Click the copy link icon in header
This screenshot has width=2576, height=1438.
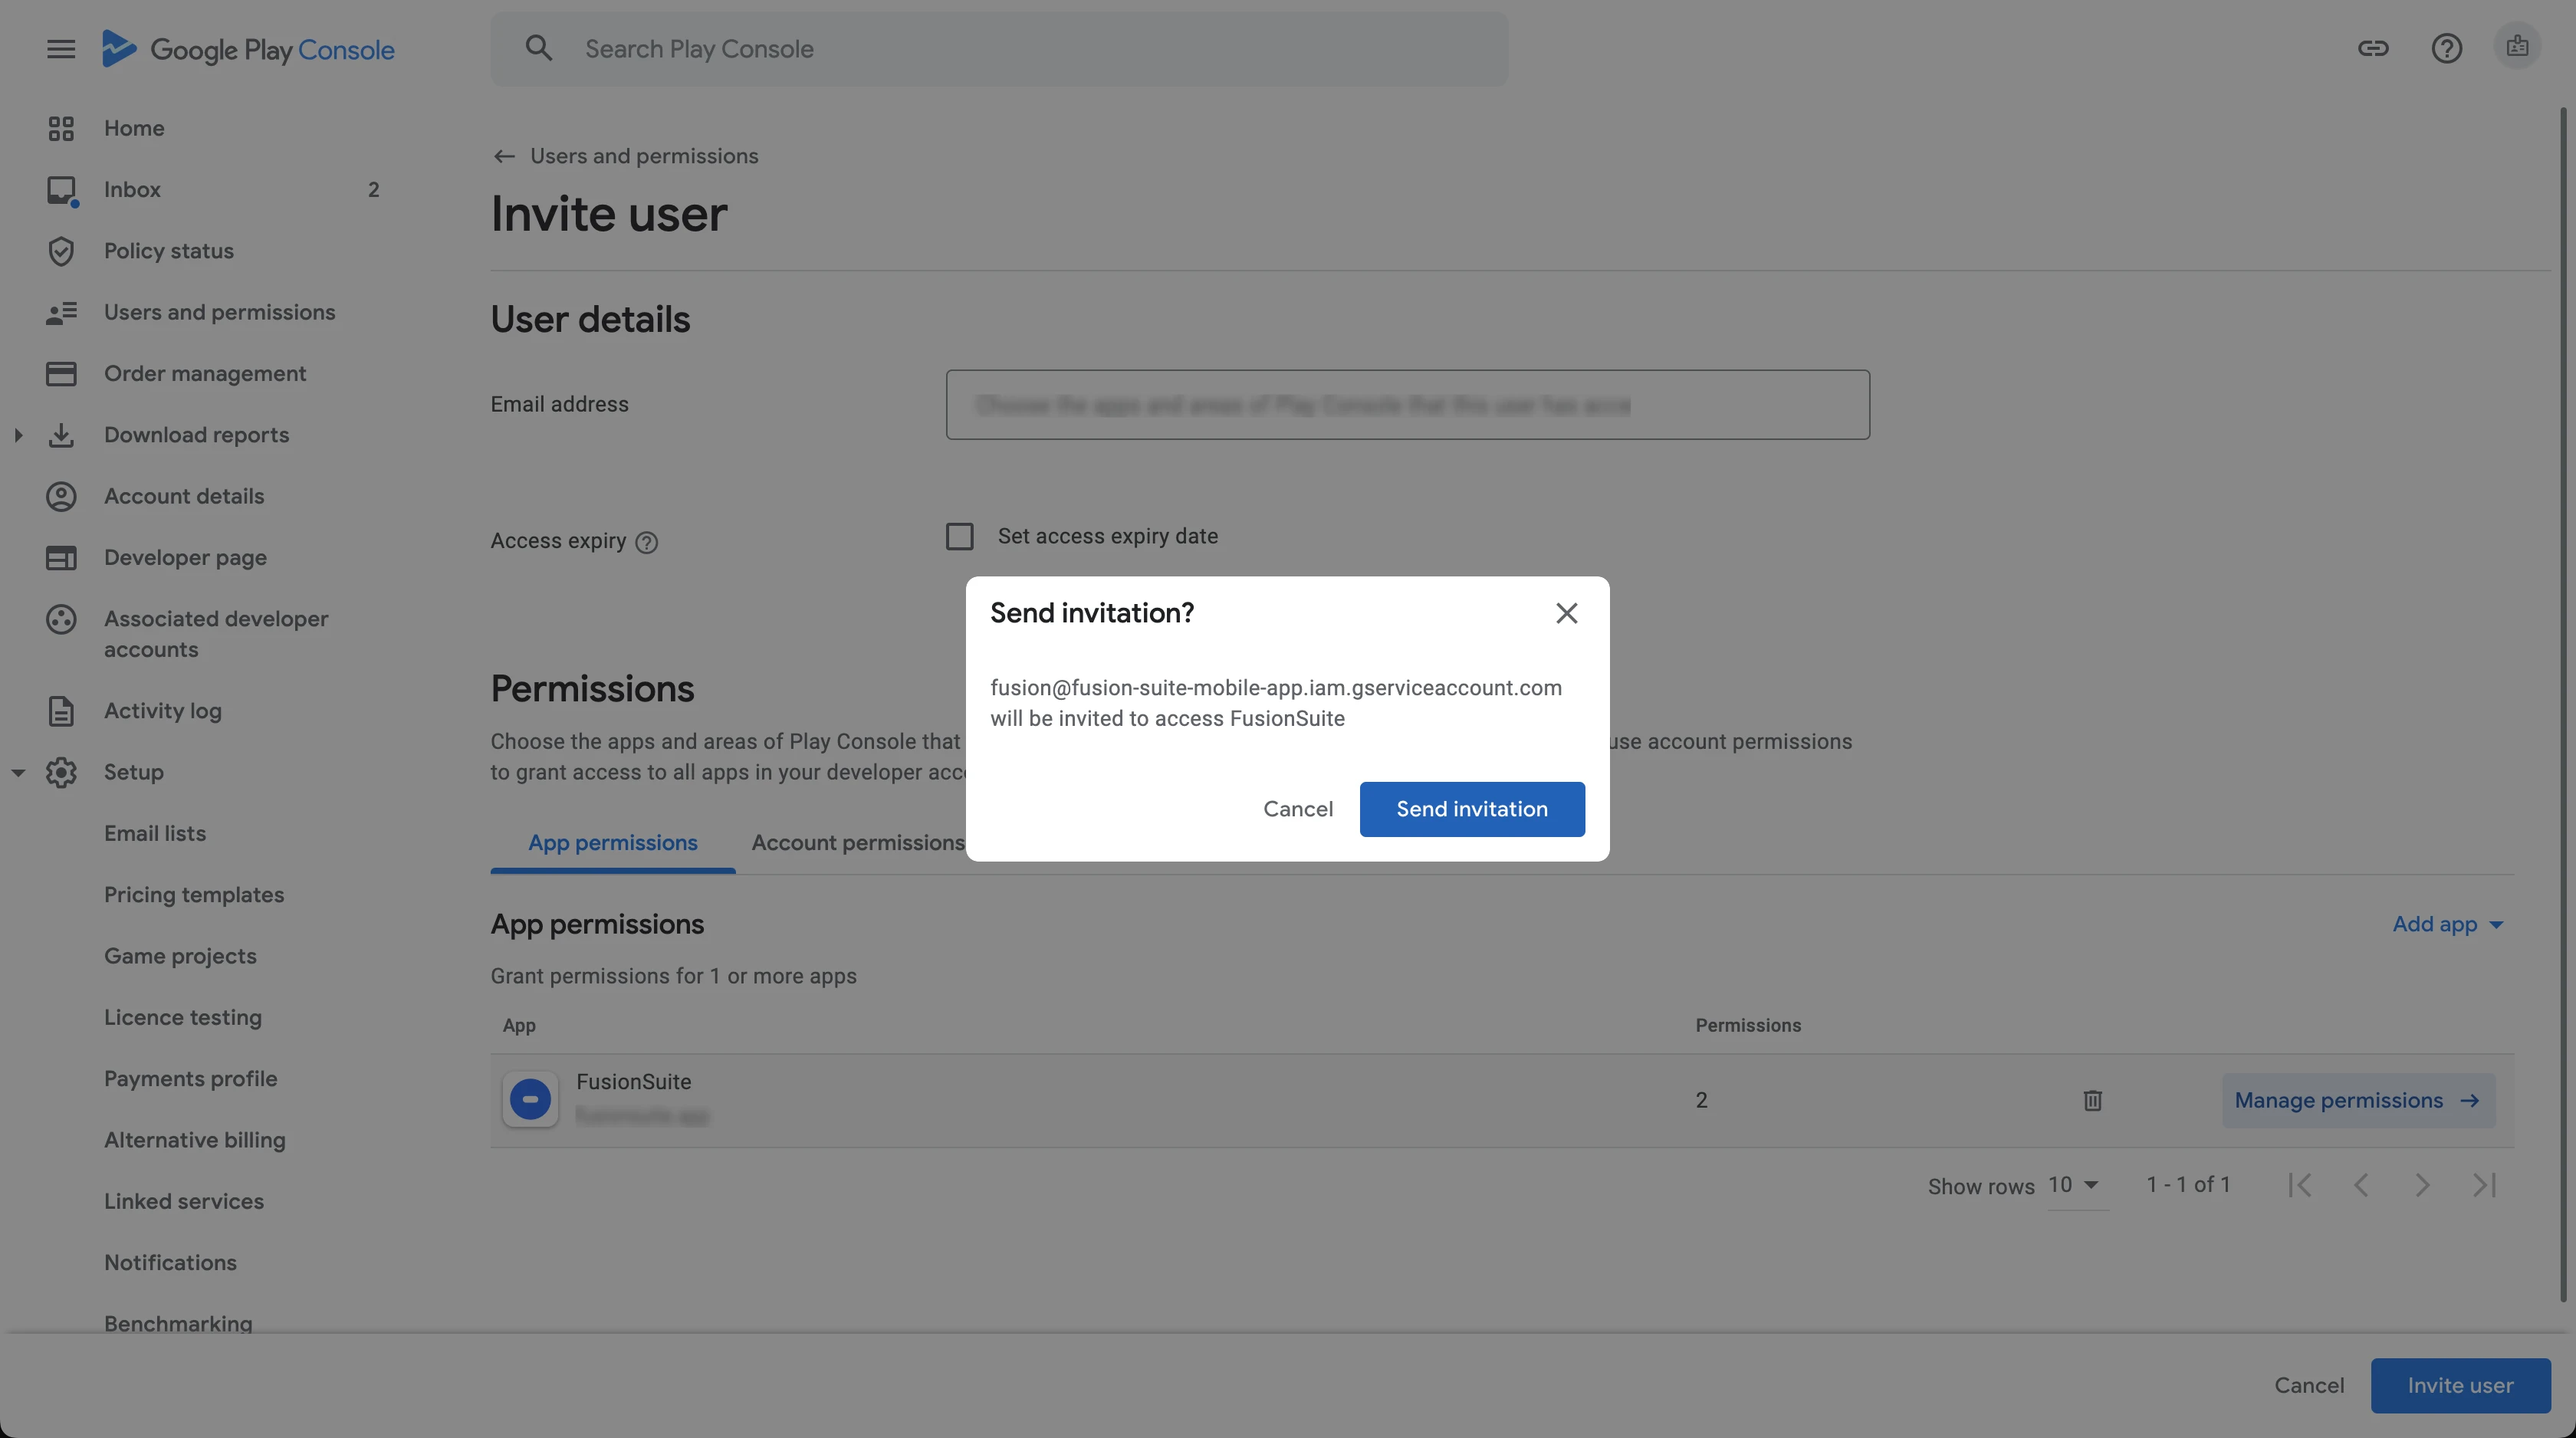click(2372, 48)
